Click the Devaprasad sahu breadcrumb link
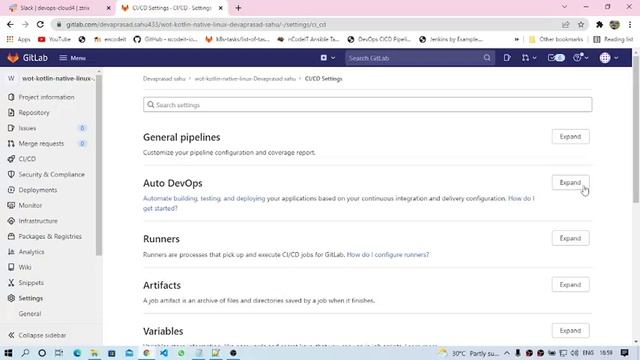640x360 pixels. coord(164,79)
